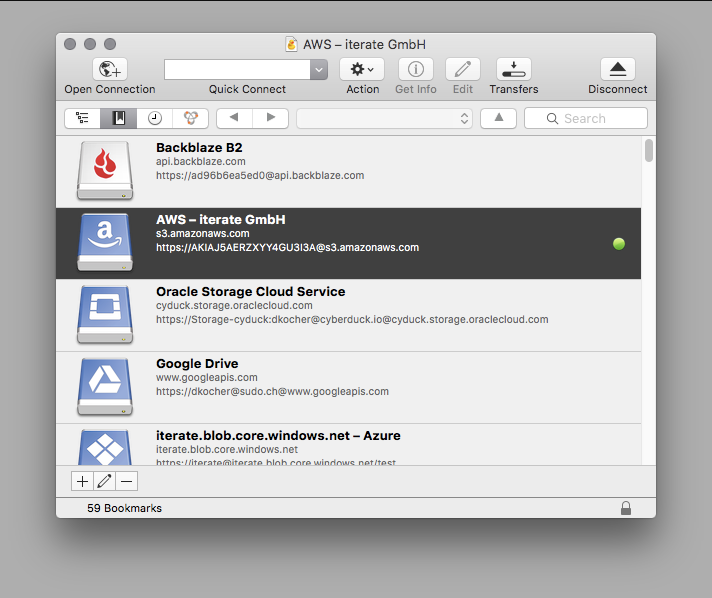The width and height of the screenshot is (712, 598).
Task: Select the Oracle Storage Cloud drive icon
Action: tap(105, 314)
